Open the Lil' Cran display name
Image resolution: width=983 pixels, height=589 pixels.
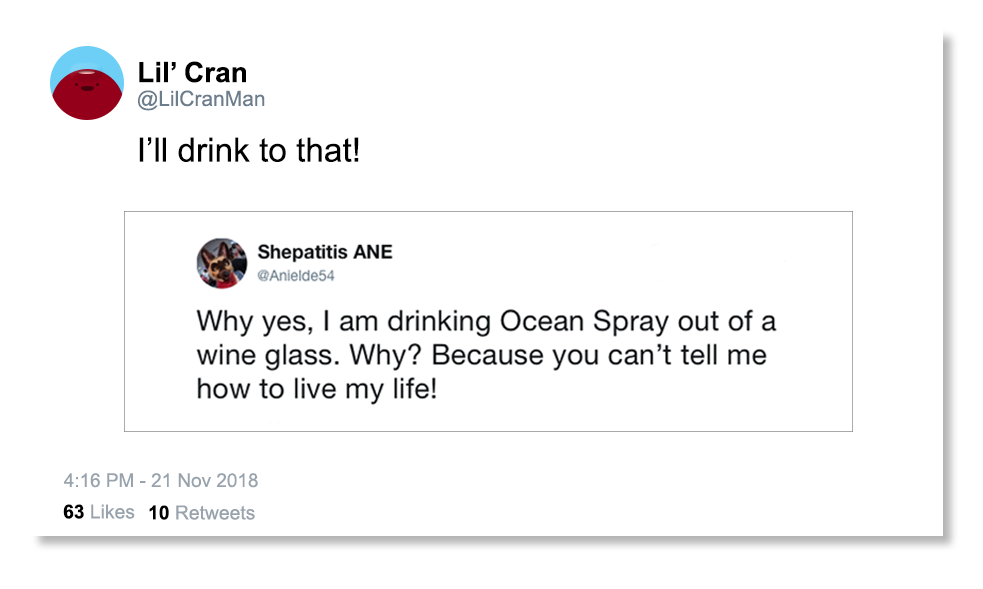[x=192, y=73]
